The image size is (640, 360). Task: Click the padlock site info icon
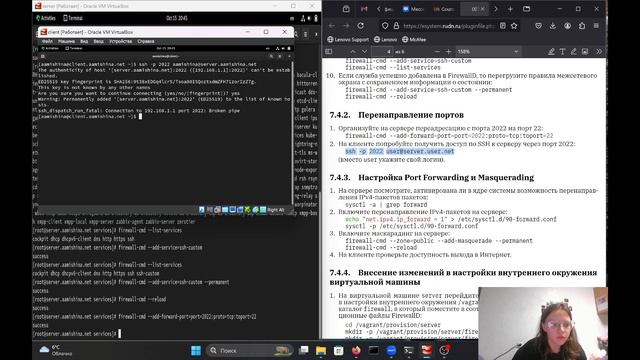pos(396,26)
